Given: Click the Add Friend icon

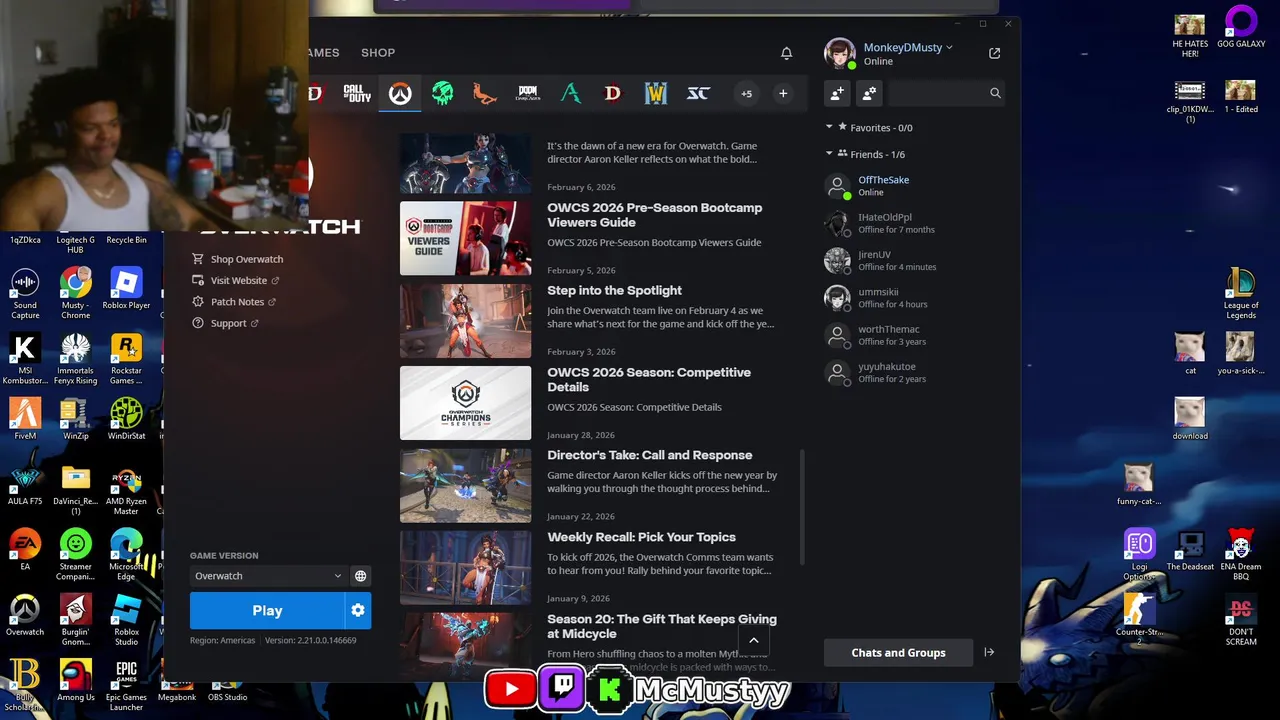Looking at the screenshot, I should [837, 93].
